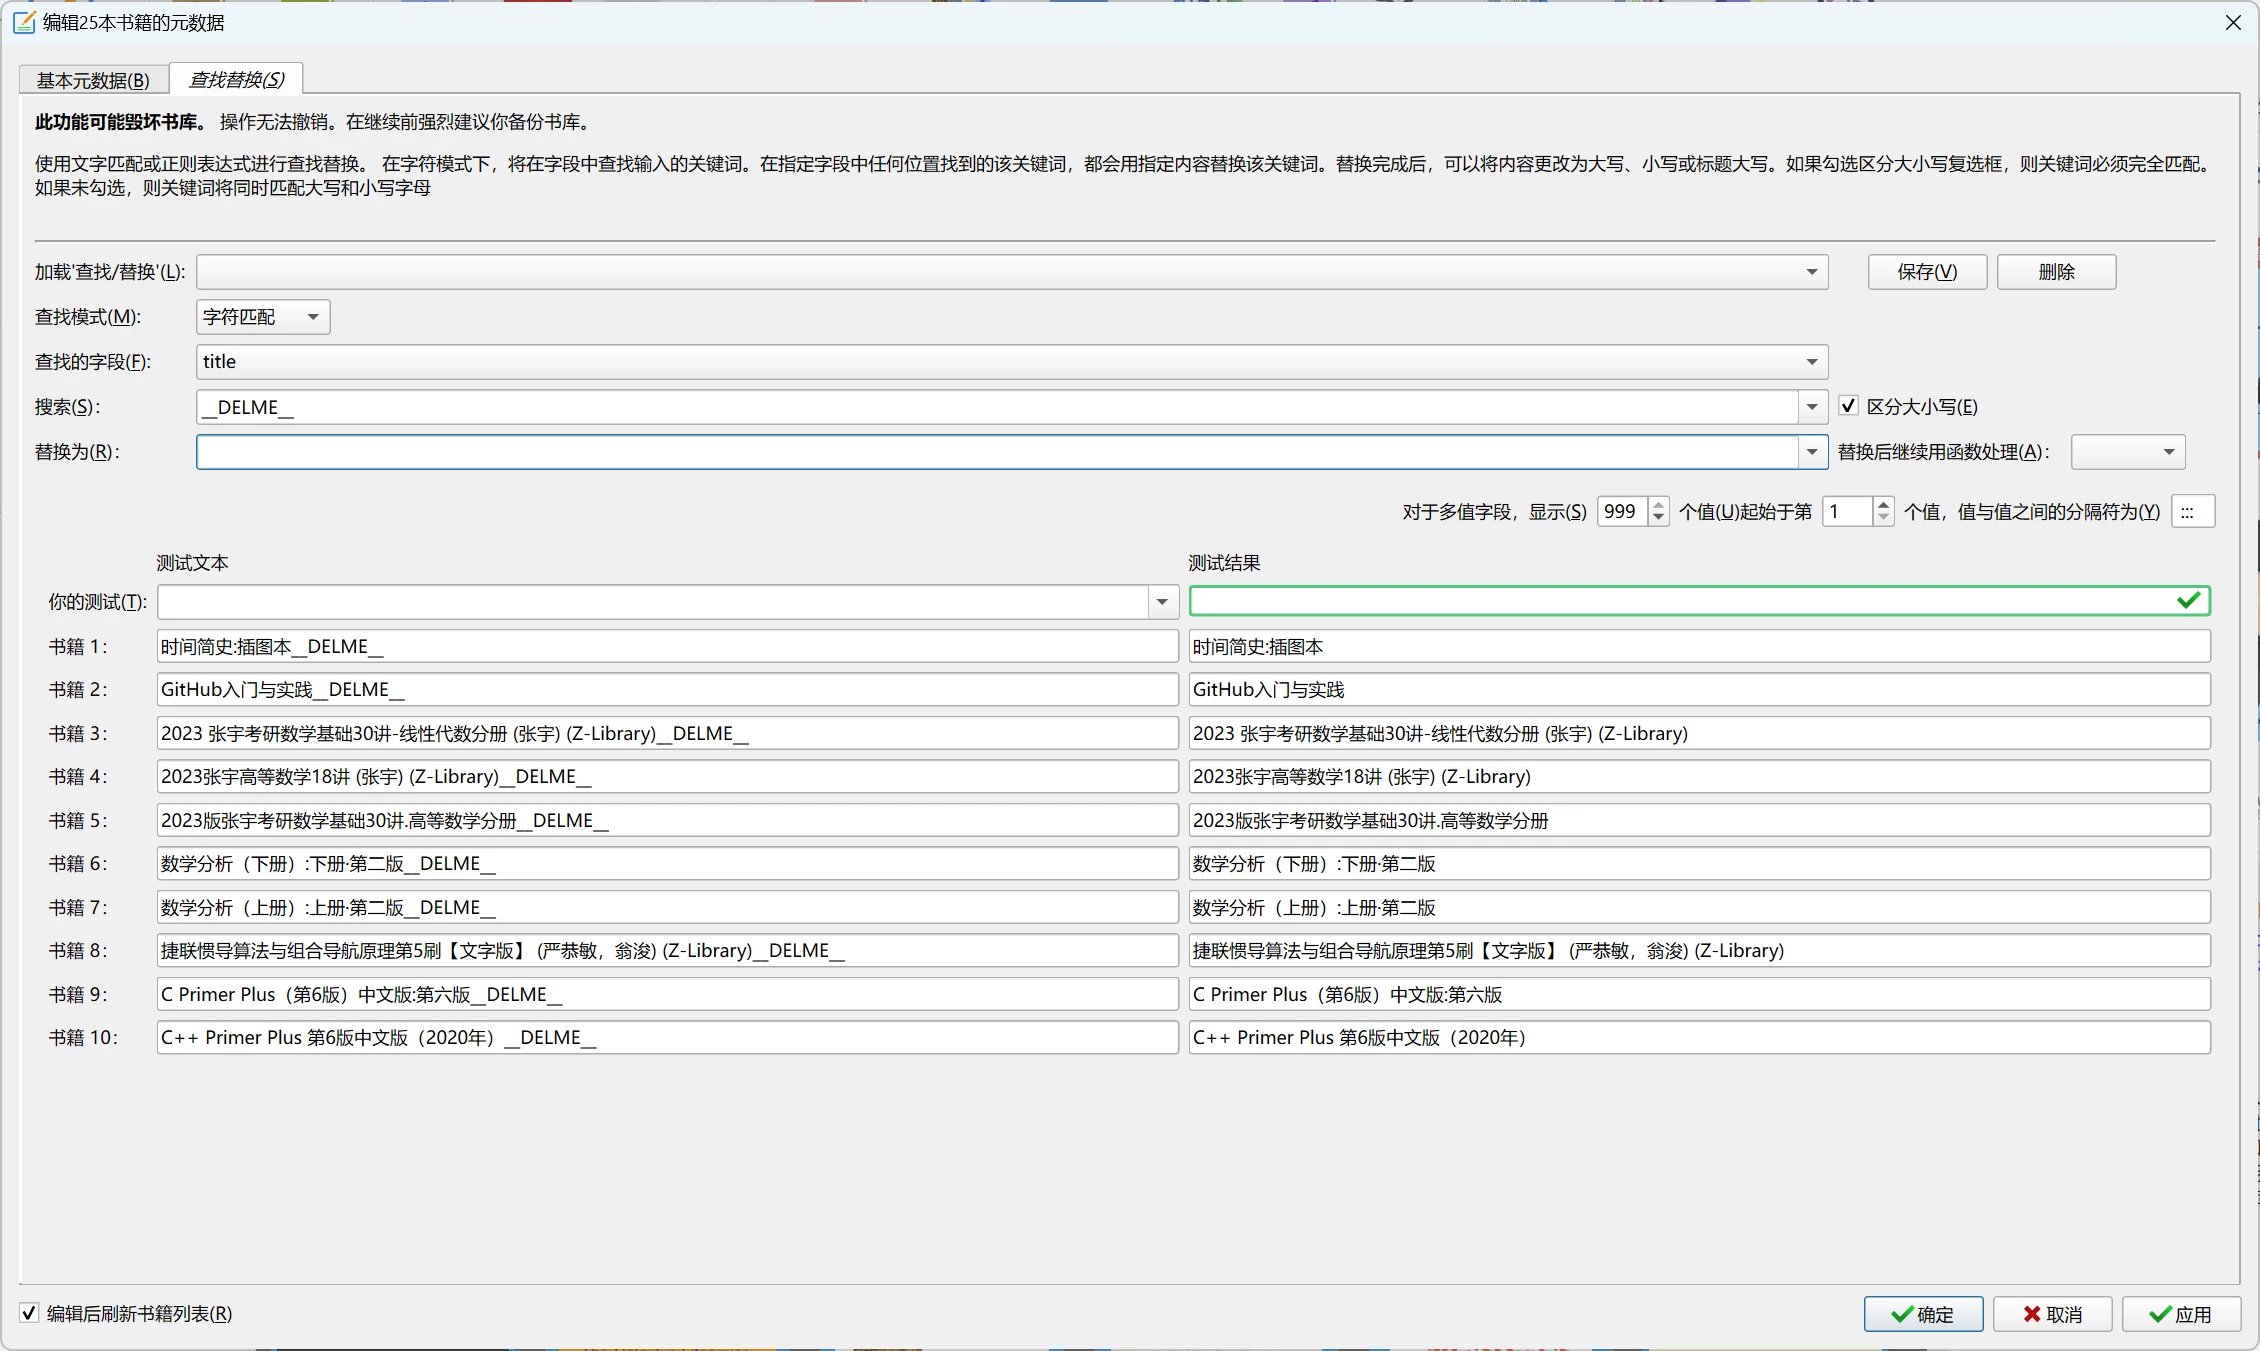Click 书籍 6 test text 数学分析（下册）__DELME__
Image resolution: width=2260 pixels, height=1351 pixels.
click(x=667, y=863)
